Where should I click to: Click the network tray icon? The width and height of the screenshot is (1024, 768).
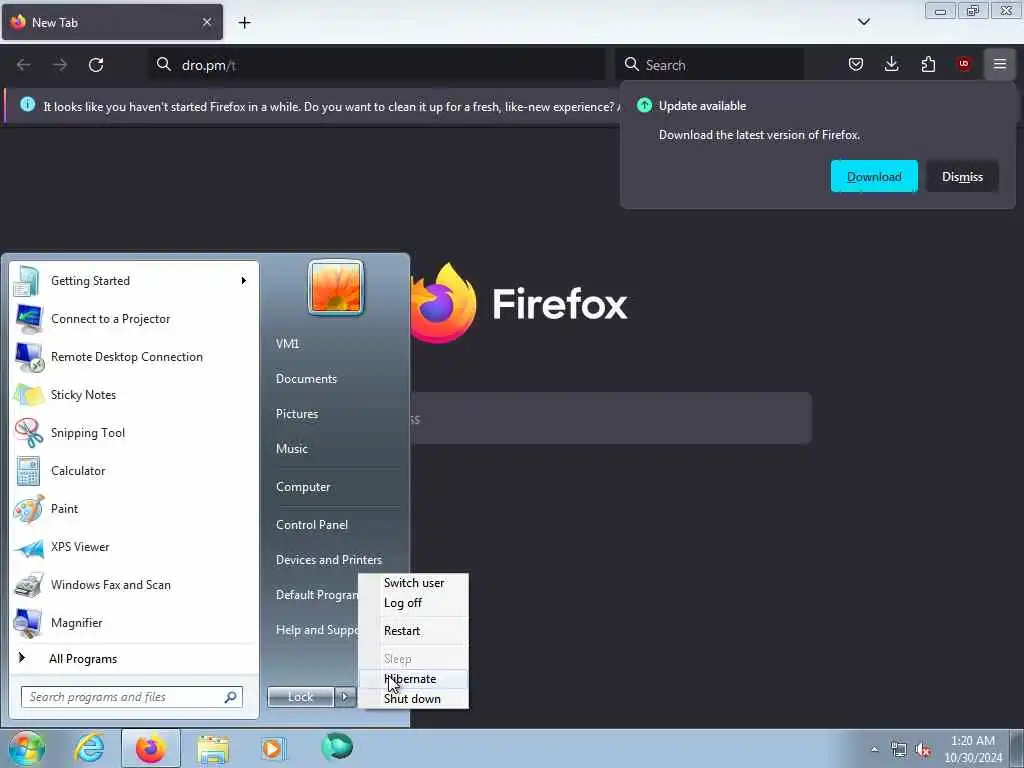899,750
